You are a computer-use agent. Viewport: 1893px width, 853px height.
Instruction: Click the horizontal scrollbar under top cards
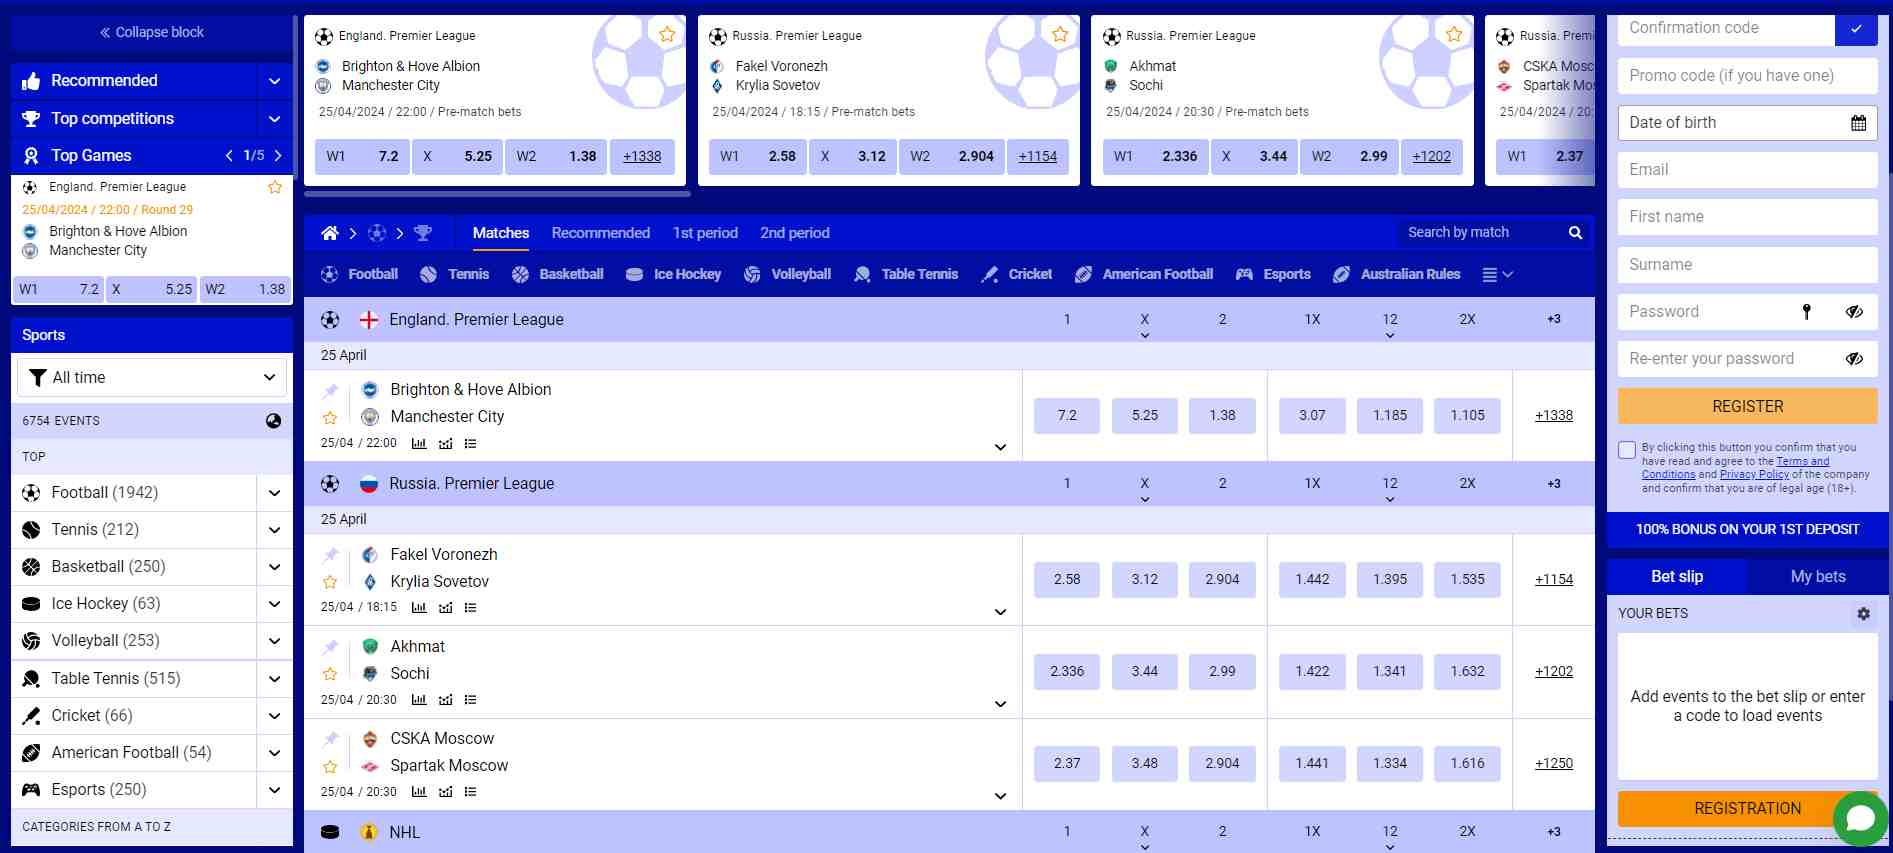pyautogui.click(x=497, y=194)
